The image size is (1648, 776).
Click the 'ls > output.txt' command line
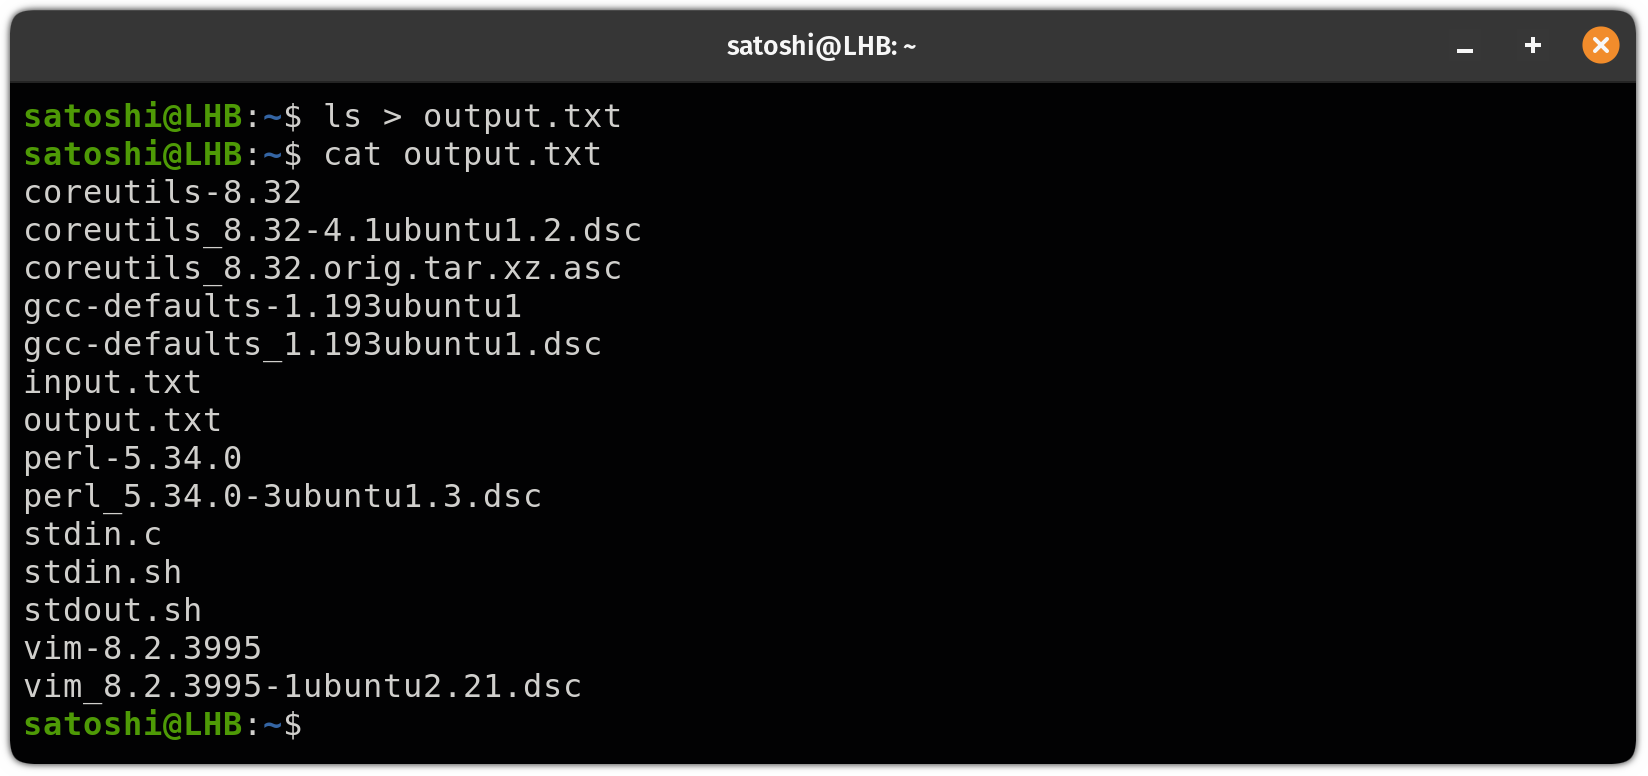(472, 117)
